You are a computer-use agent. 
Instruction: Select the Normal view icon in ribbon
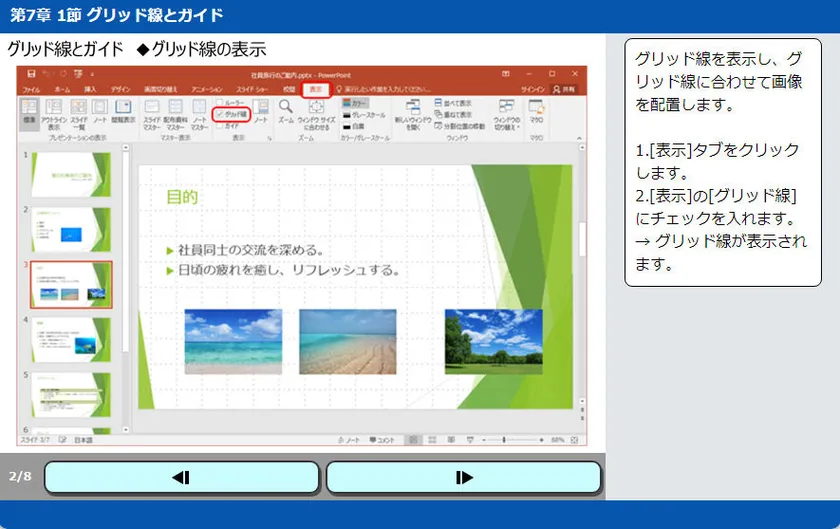(x=29, y=108)
